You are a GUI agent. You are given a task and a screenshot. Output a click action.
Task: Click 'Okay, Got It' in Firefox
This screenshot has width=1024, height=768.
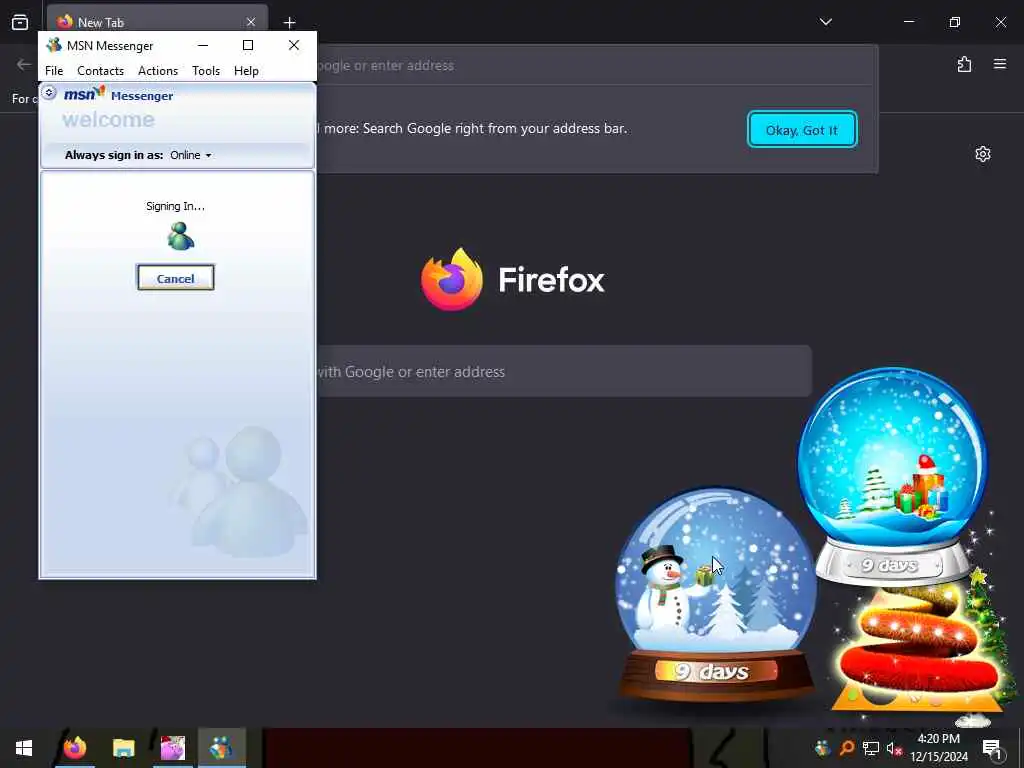pyautogui.click(x=802, y=130)
